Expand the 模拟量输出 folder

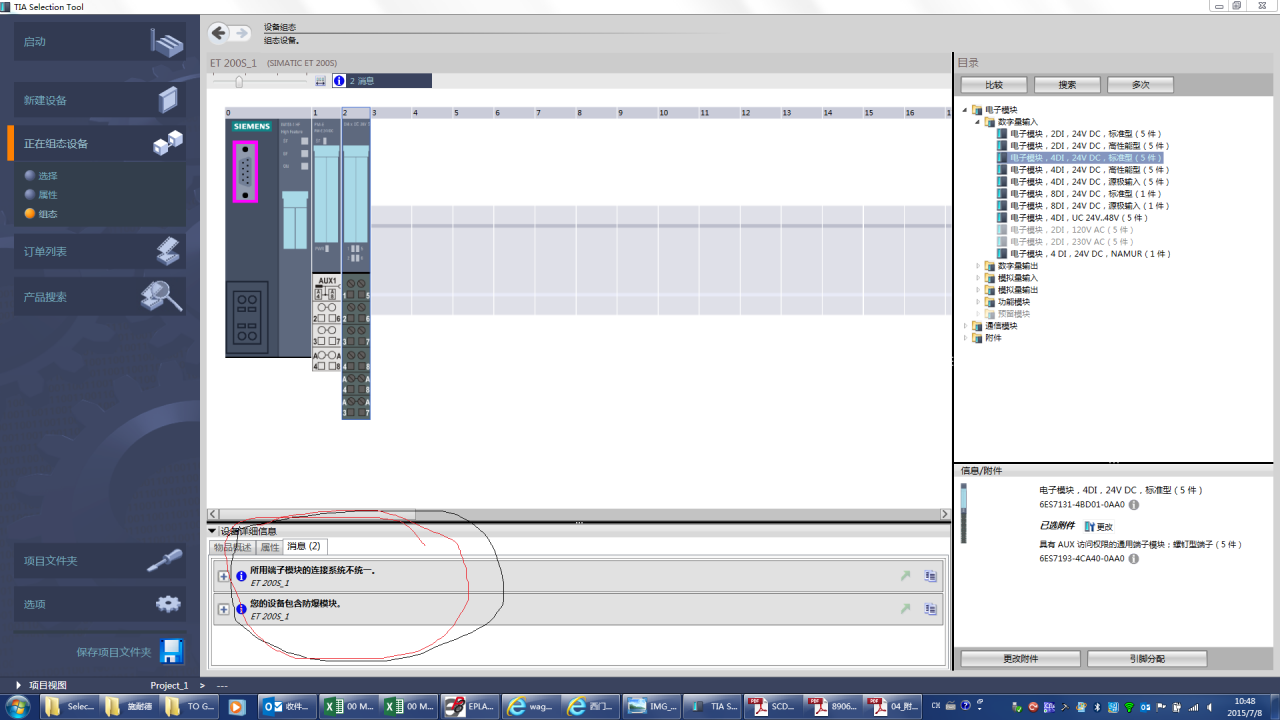[978, 290]
